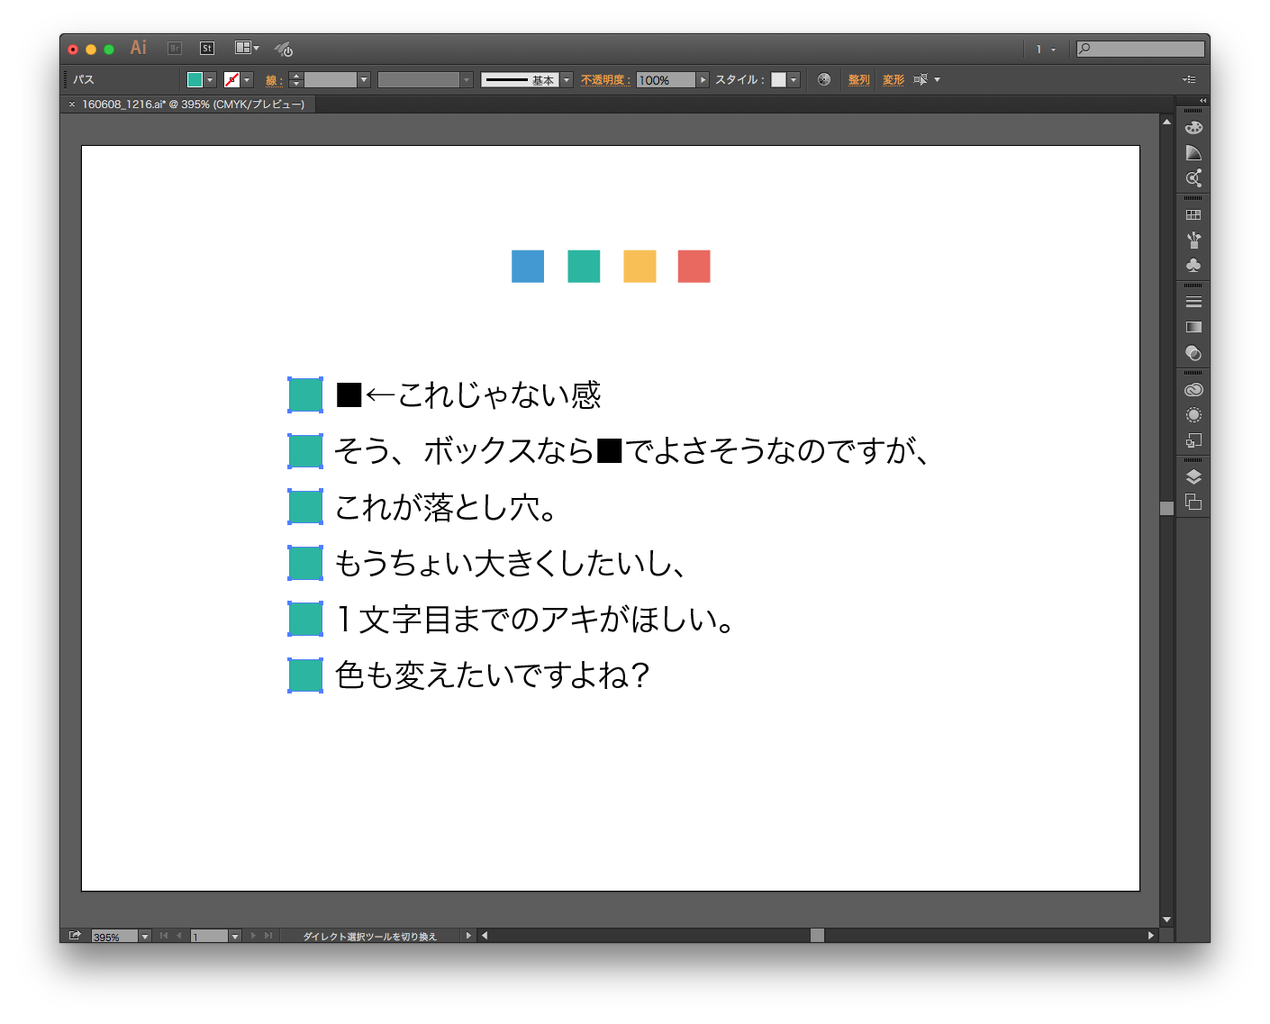Click the first artboard navigation button
1270x1024 pixels.
point(164,936)
